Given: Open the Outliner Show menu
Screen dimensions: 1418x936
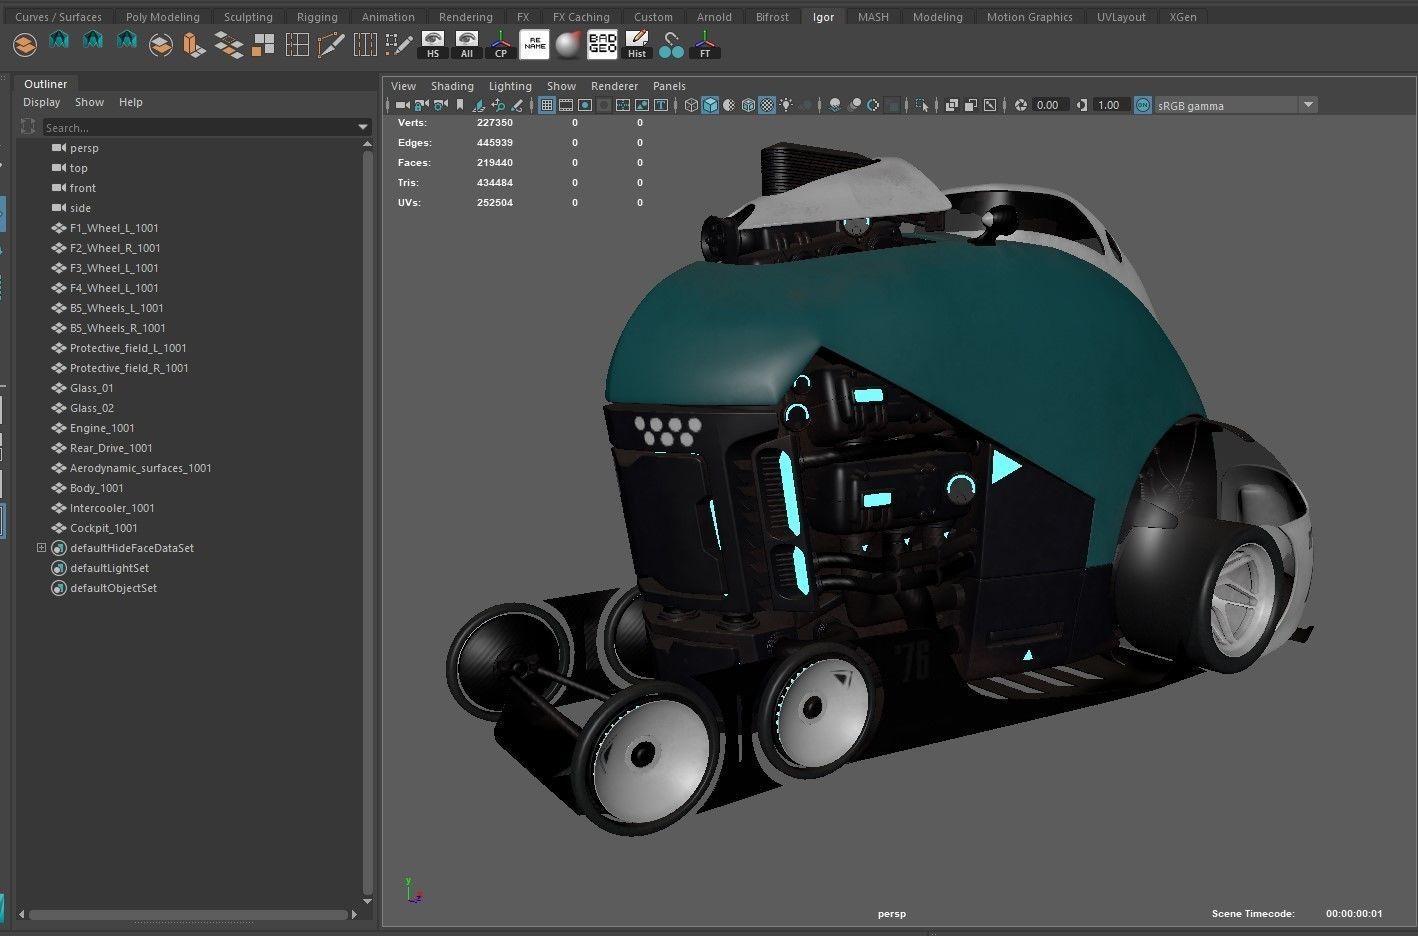Looking at the screenshot, I should [89, 102].
